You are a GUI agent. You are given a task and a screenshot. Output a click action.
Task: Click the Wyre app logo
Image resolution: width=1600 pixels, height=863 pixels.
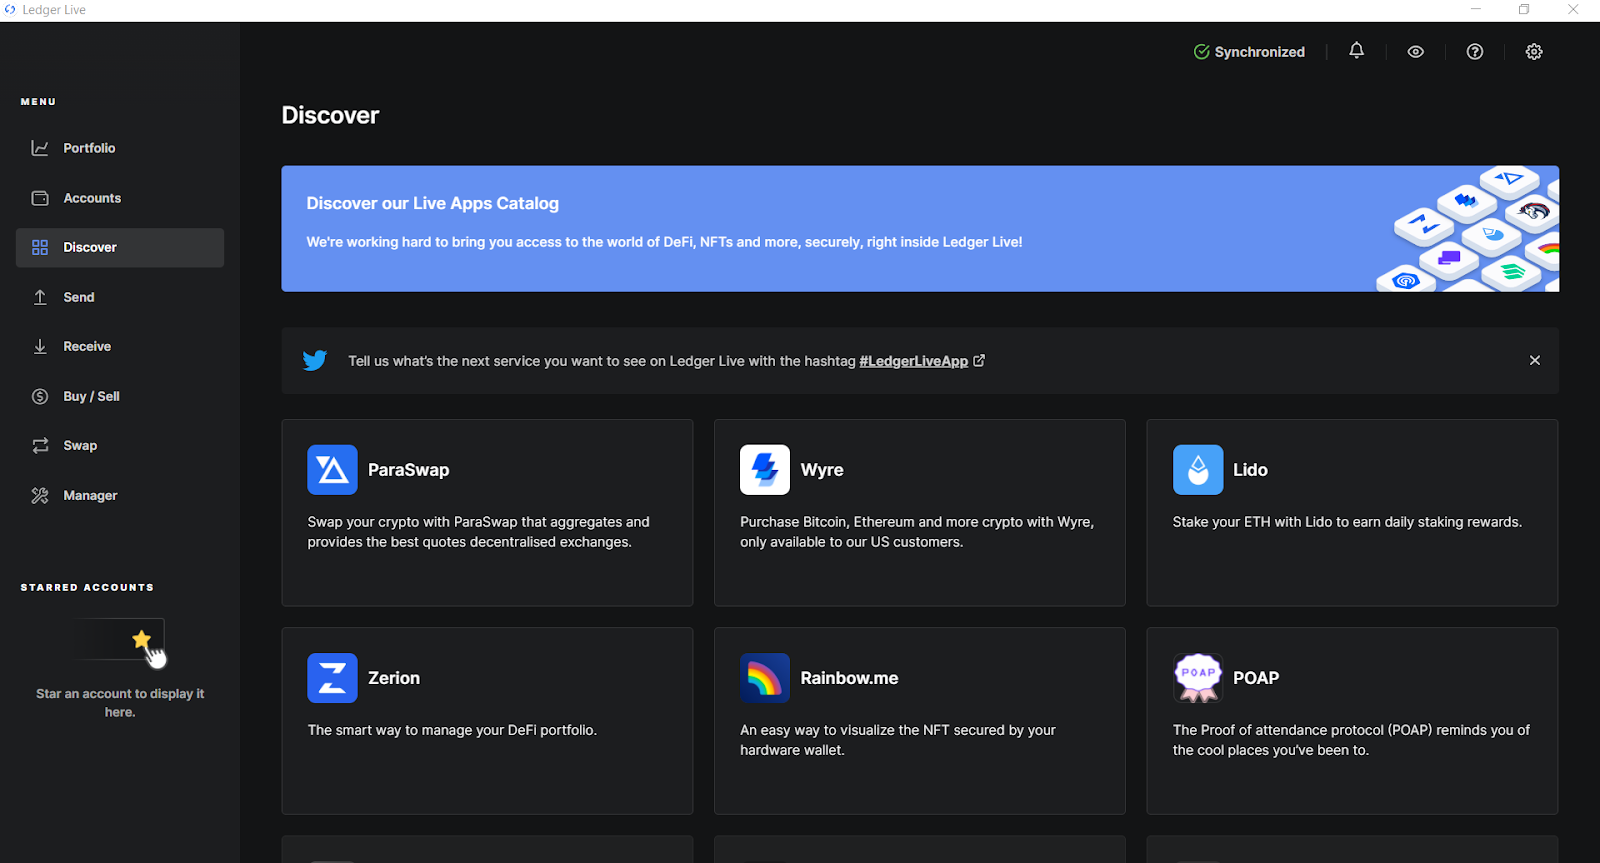click(765, 470)
